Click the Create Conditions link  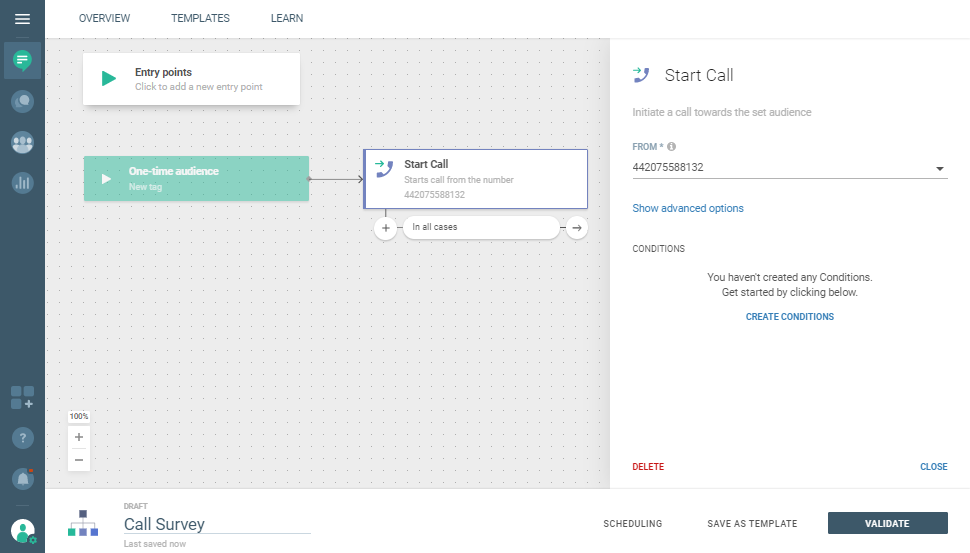(789, 317)
